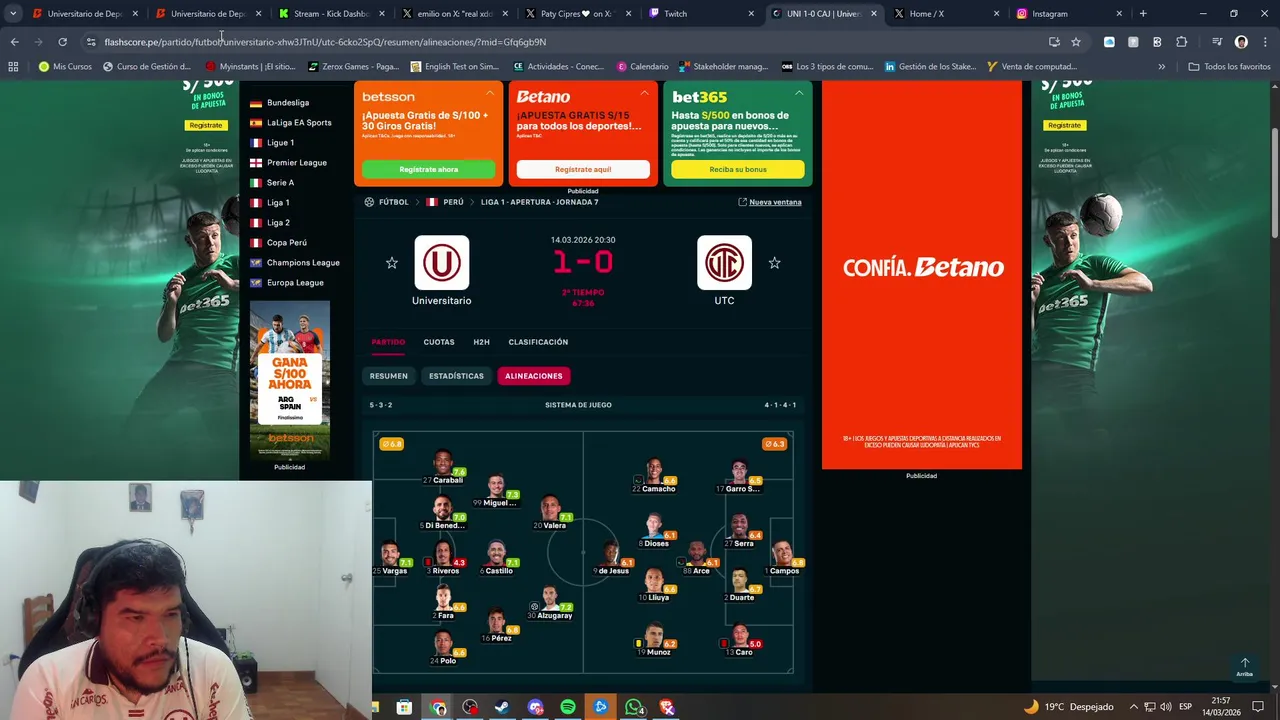
Task: Open Serie A in the league list
Action: pyautogui.click(x=280, y=183)
